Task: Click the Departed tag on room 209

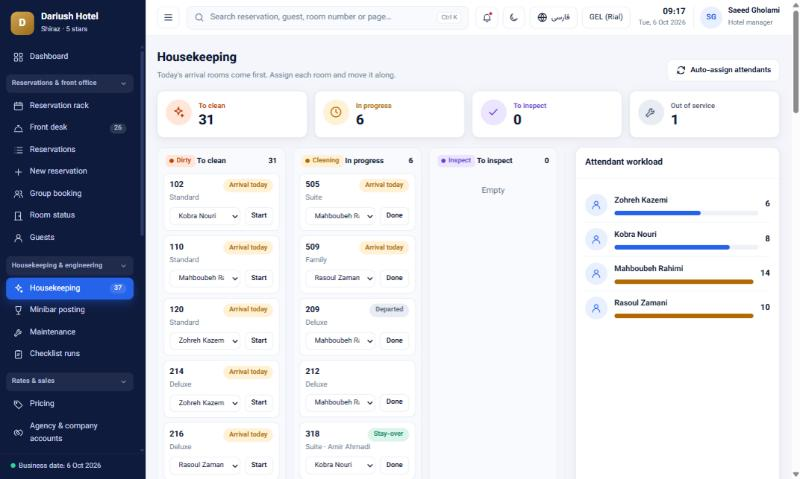Action: pyautogui.click(x=389, y=310)
